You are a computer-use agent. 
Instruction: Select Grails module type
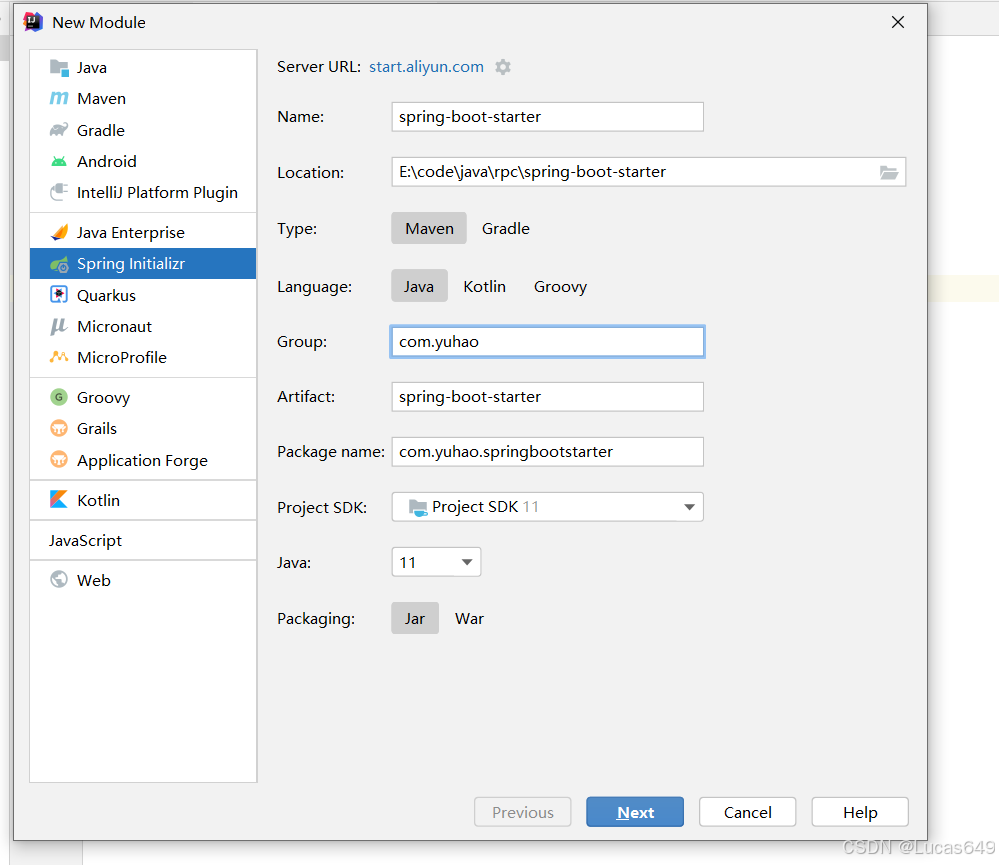click(143, 429)
